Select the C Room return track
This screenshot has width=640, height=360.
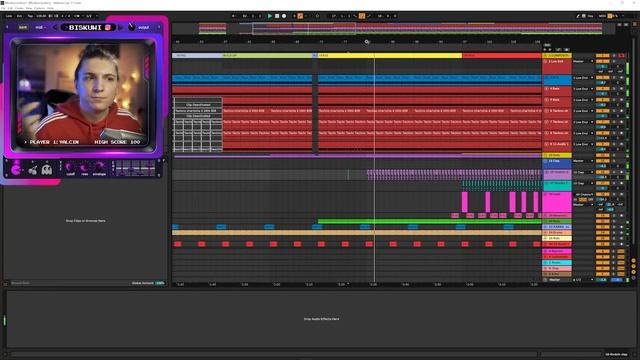(x=557, y=262)
